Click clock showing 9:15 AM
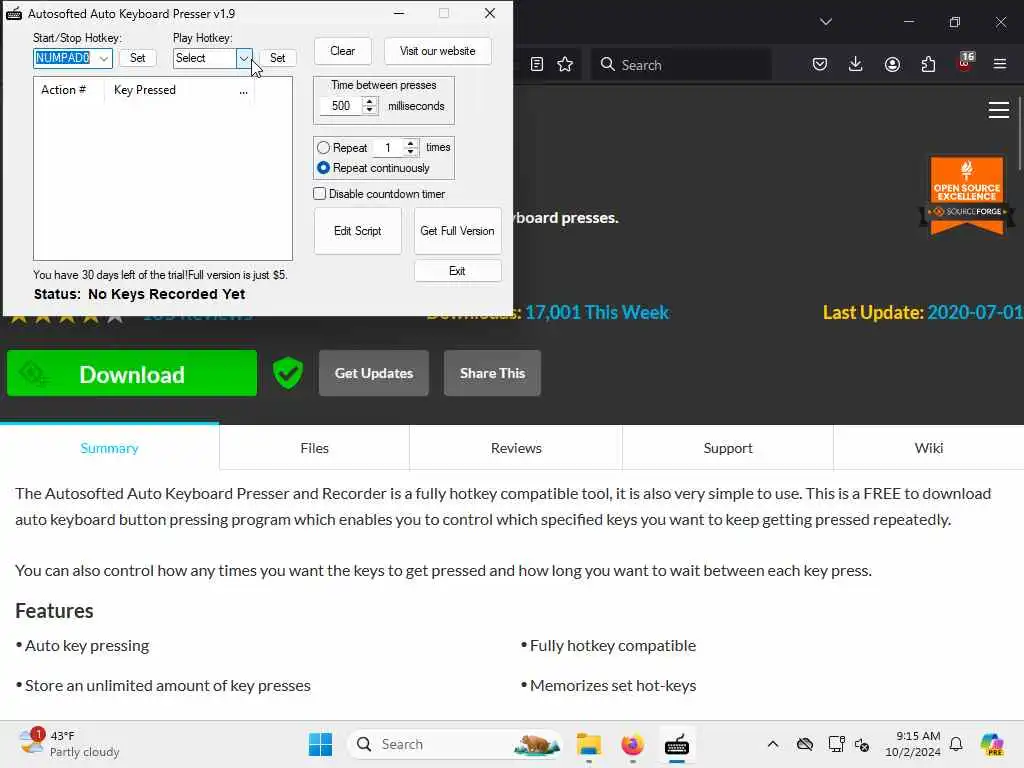 [x=912, y=744]
